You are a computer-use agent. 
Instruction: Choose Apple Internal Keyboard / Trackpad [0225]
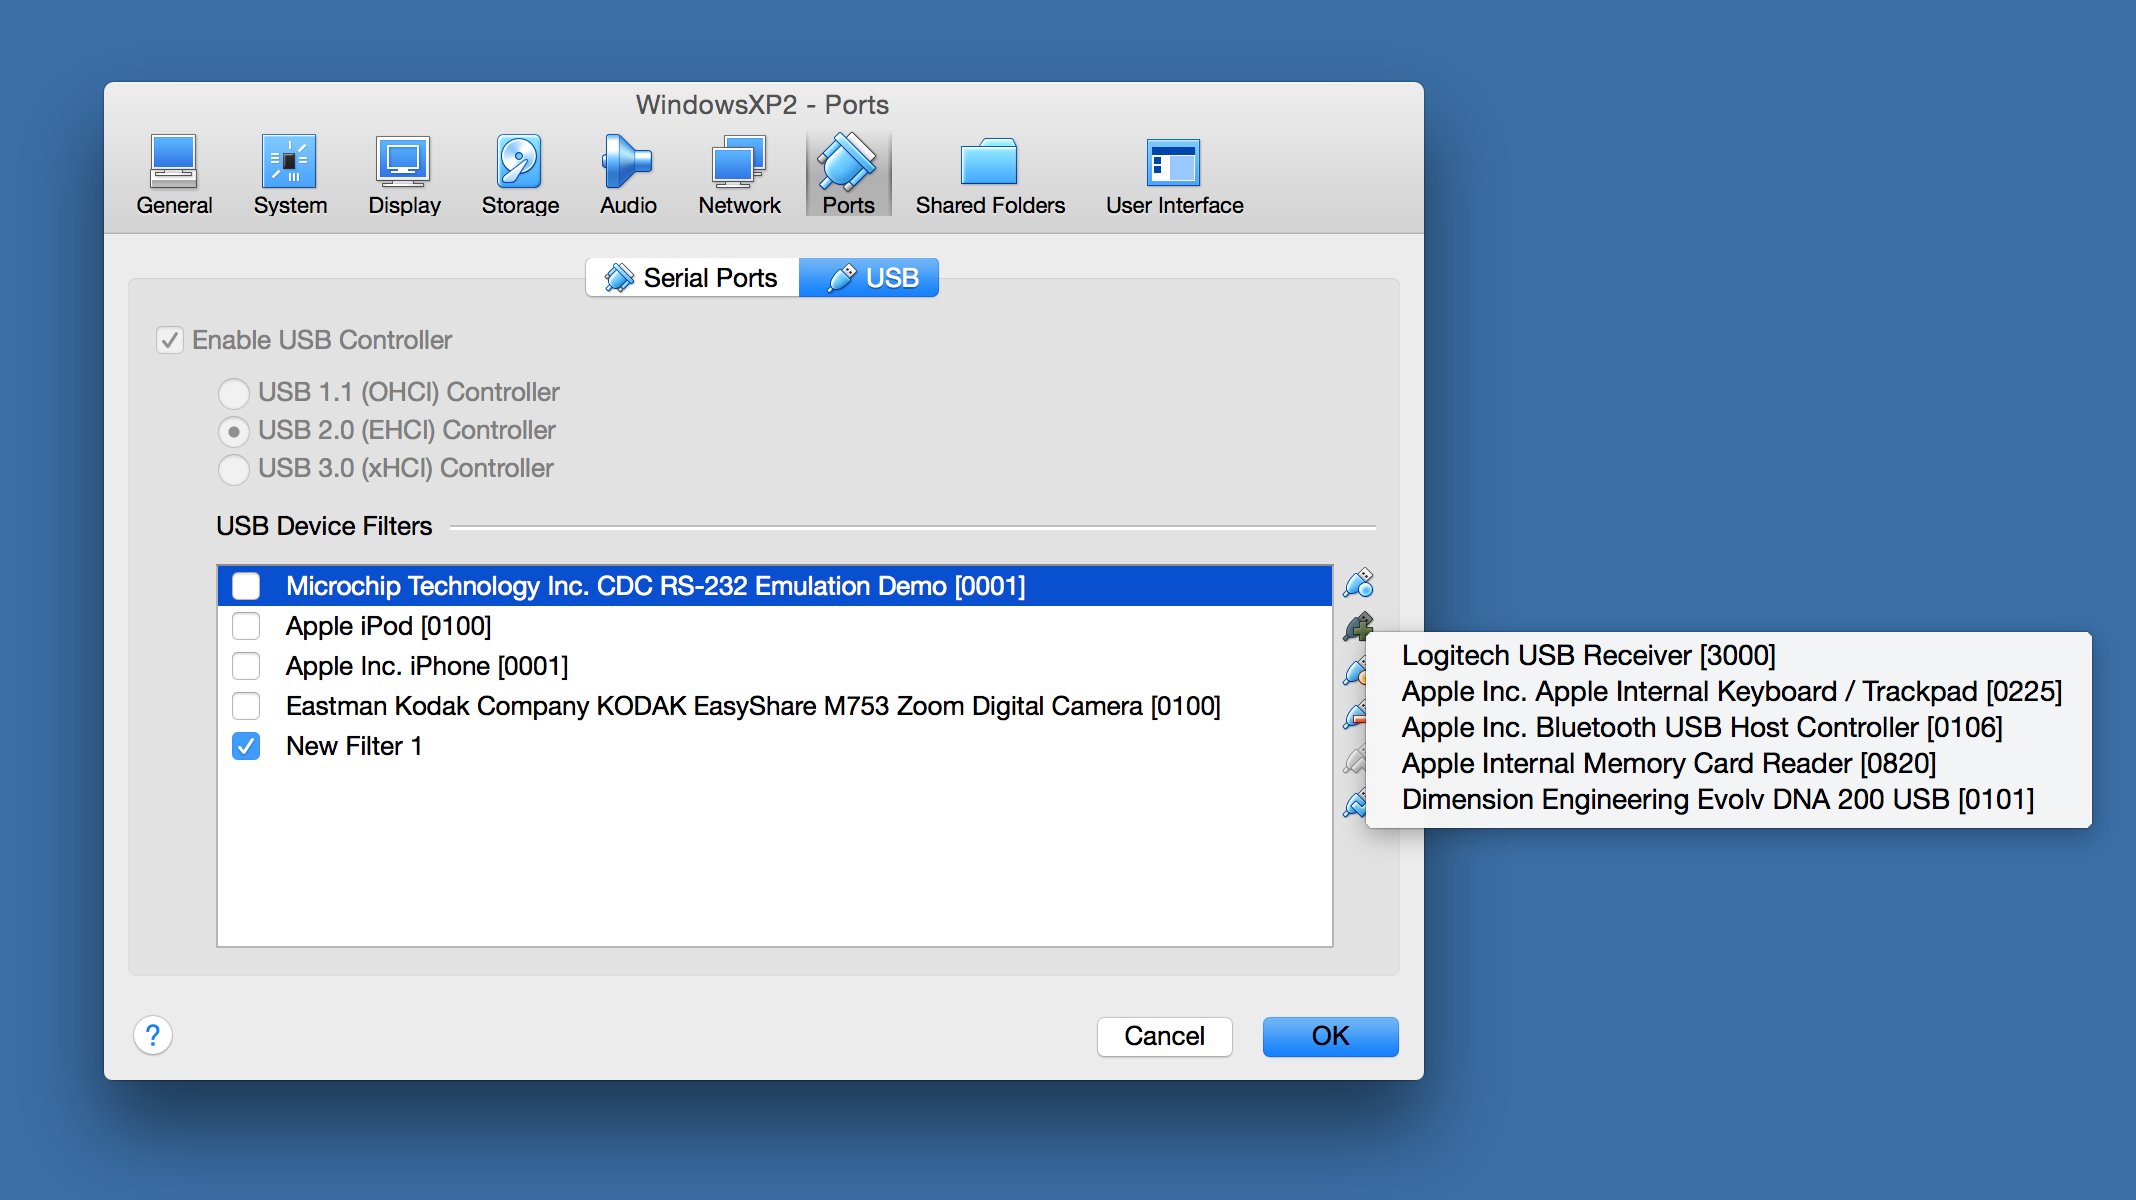tap(1729, 691)
